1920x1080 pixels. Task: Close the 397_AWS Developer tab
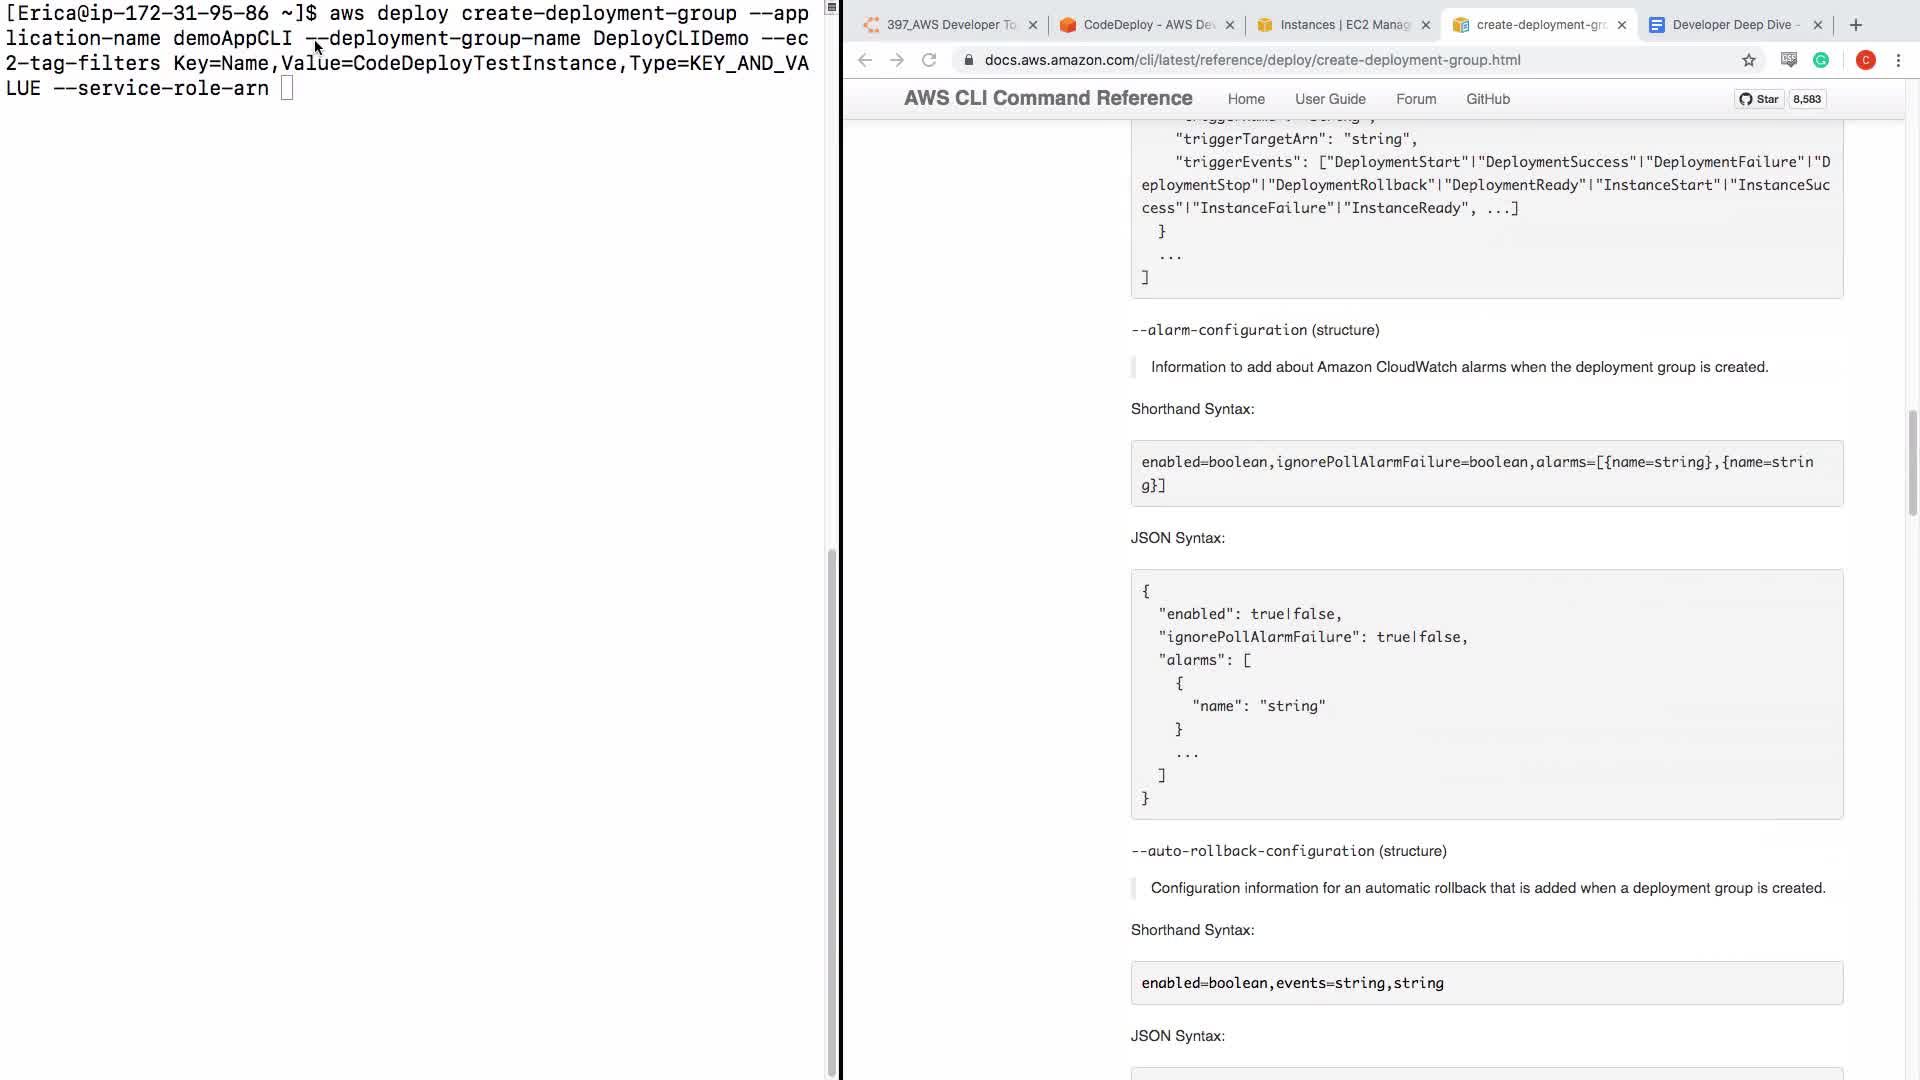tap(1033, 25)
